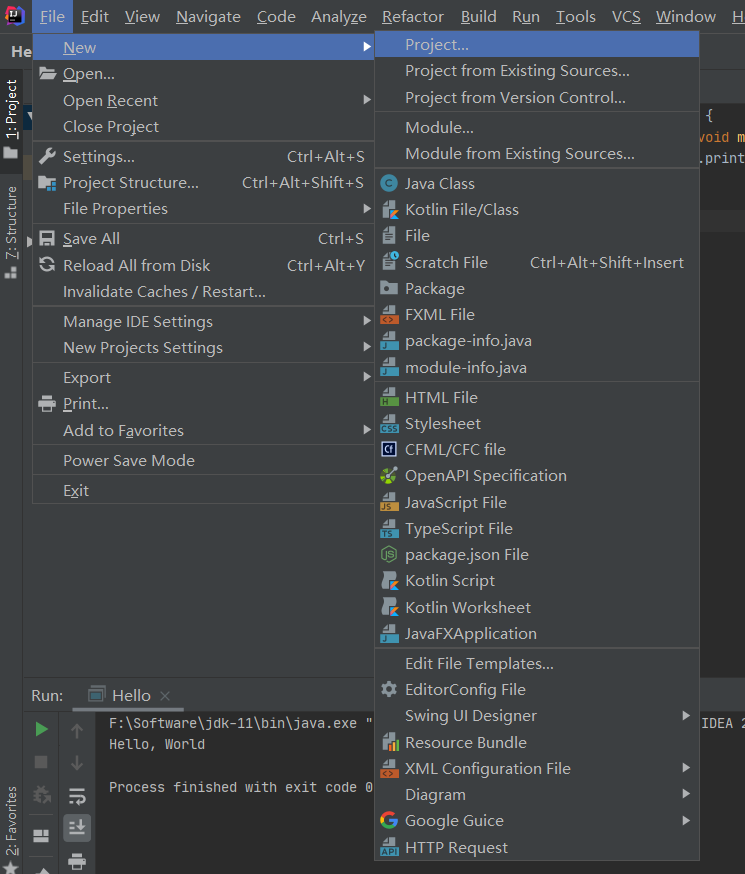
Task: Expand the Diagram submenu arrow
Action: click(686, 794)
